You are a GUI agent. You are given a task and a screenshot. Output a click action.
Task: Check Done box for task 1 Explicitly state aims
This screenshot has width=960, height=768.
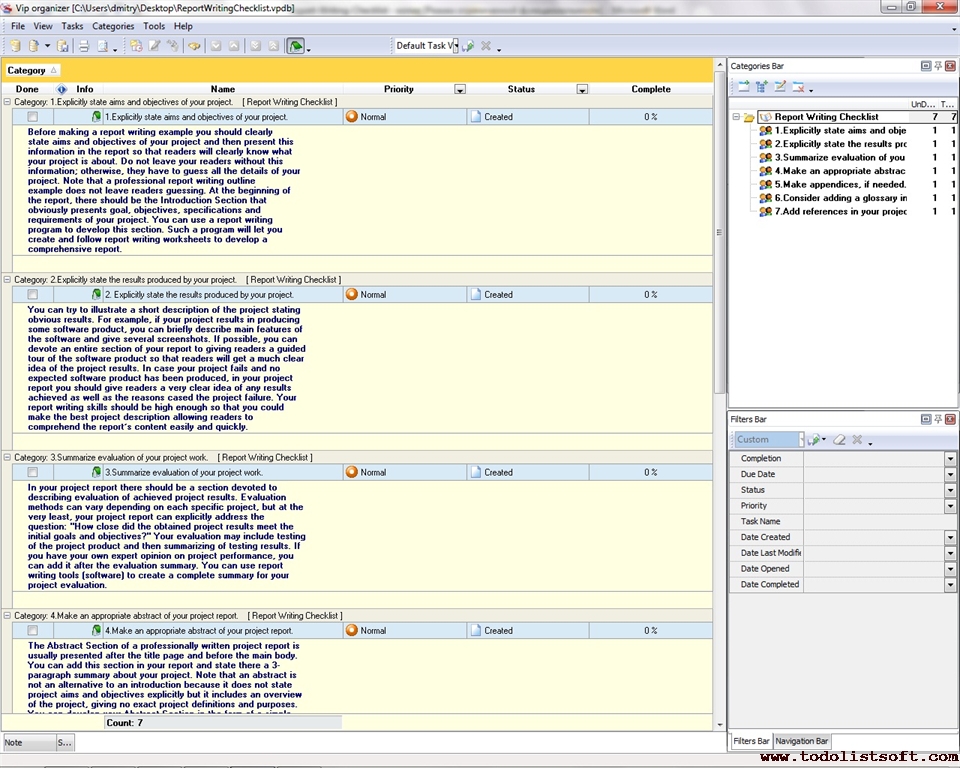(33, 117)
